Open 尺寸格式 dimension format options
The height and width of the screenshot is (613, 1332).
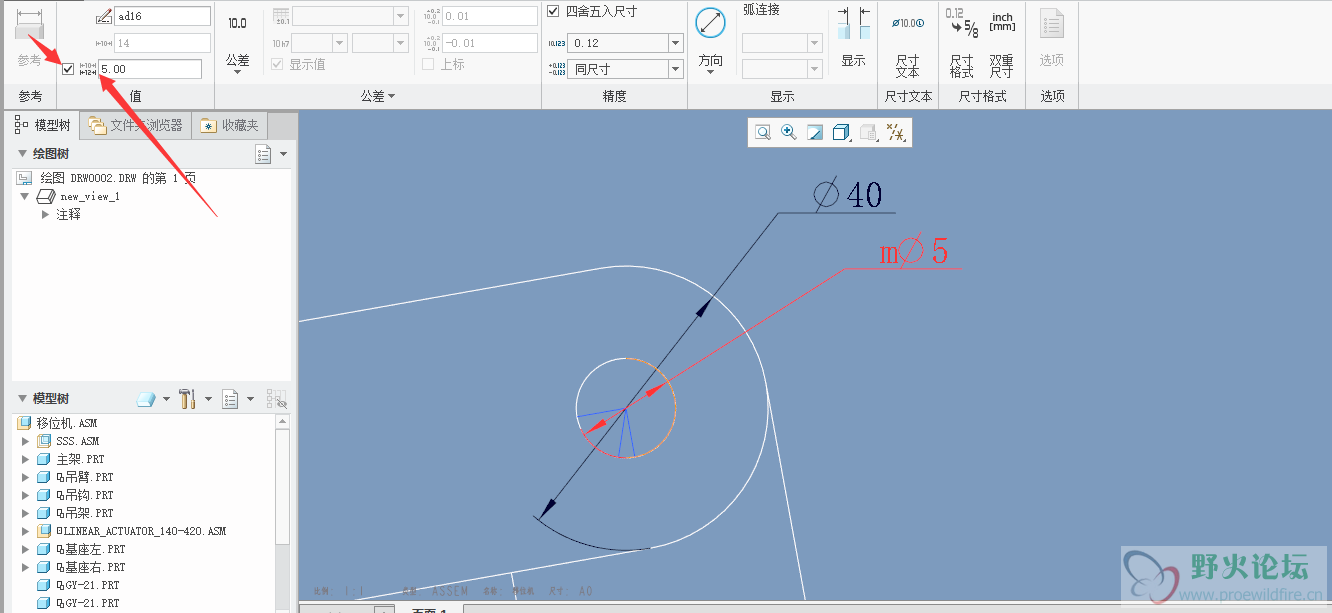click(961, 44)
